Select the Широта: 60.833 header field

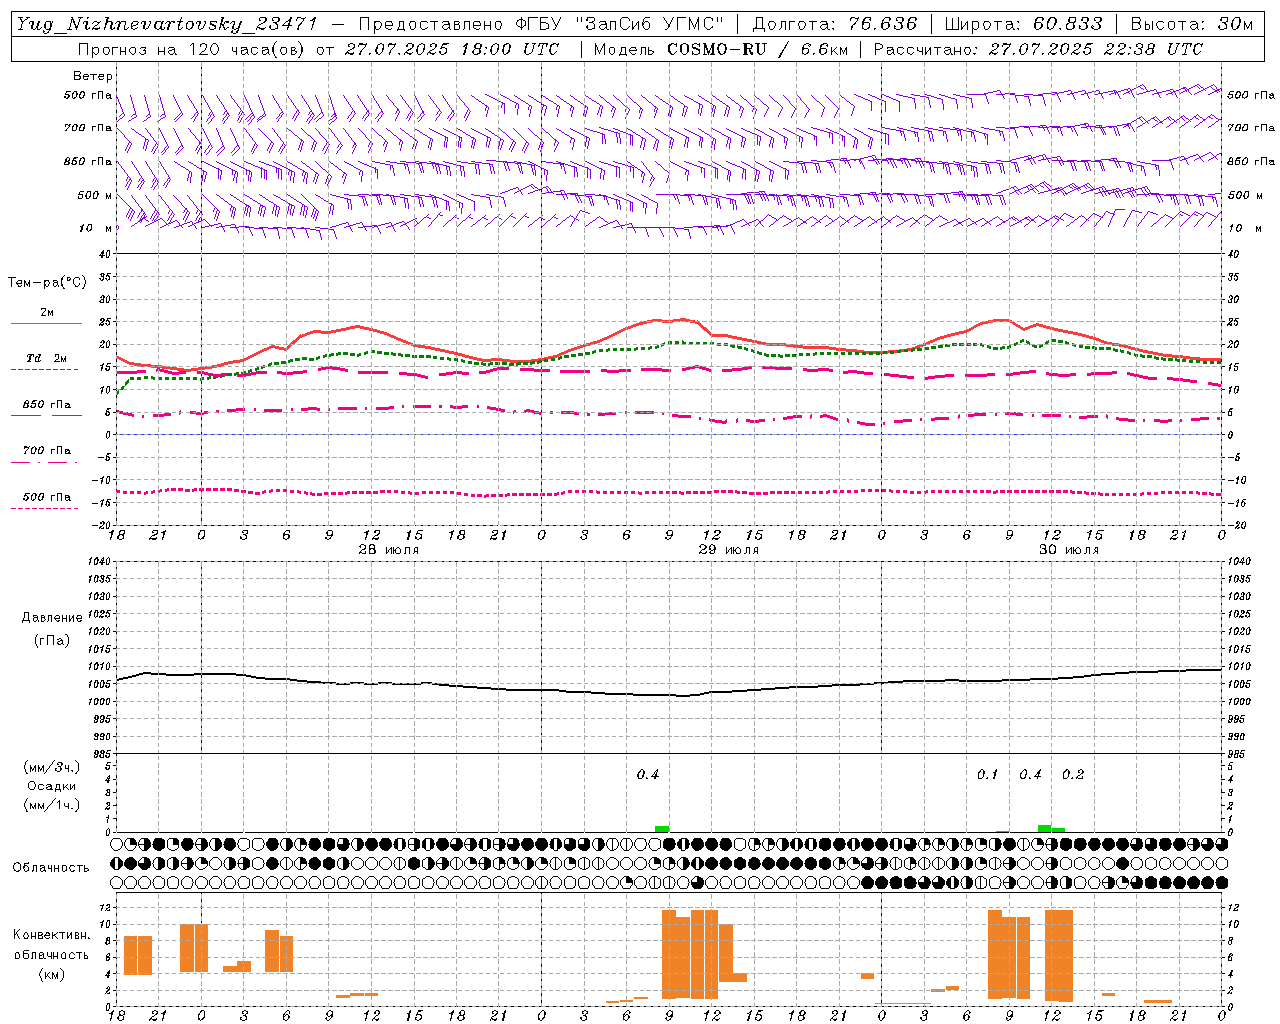click(x=1024, y=24)
